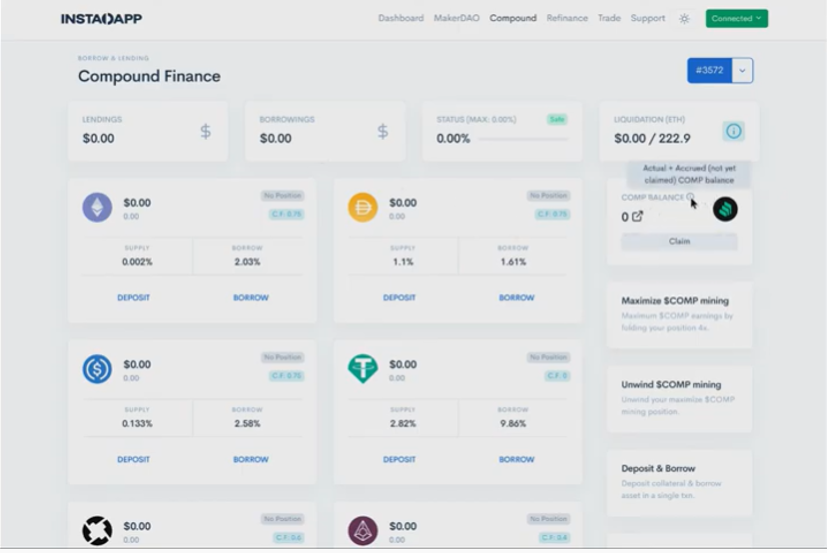Borrow USDT at 9.86%
827x554 pixels.
click(x=517, y=460)
